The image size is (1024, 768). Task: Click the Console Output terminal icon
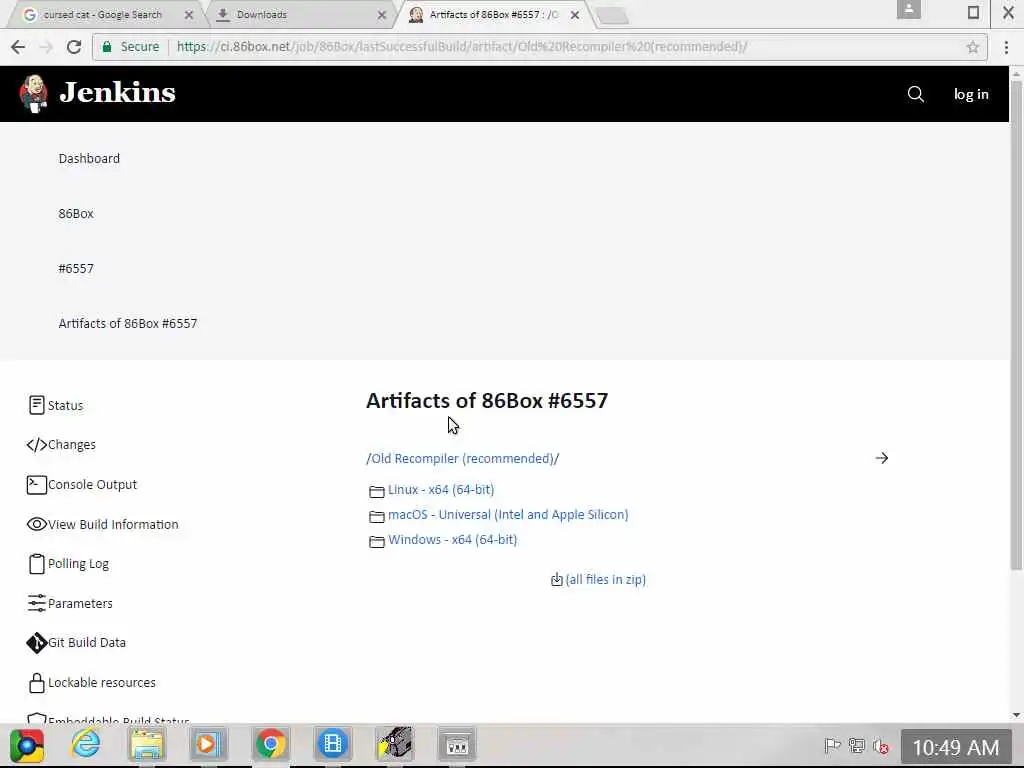point(37,485)
